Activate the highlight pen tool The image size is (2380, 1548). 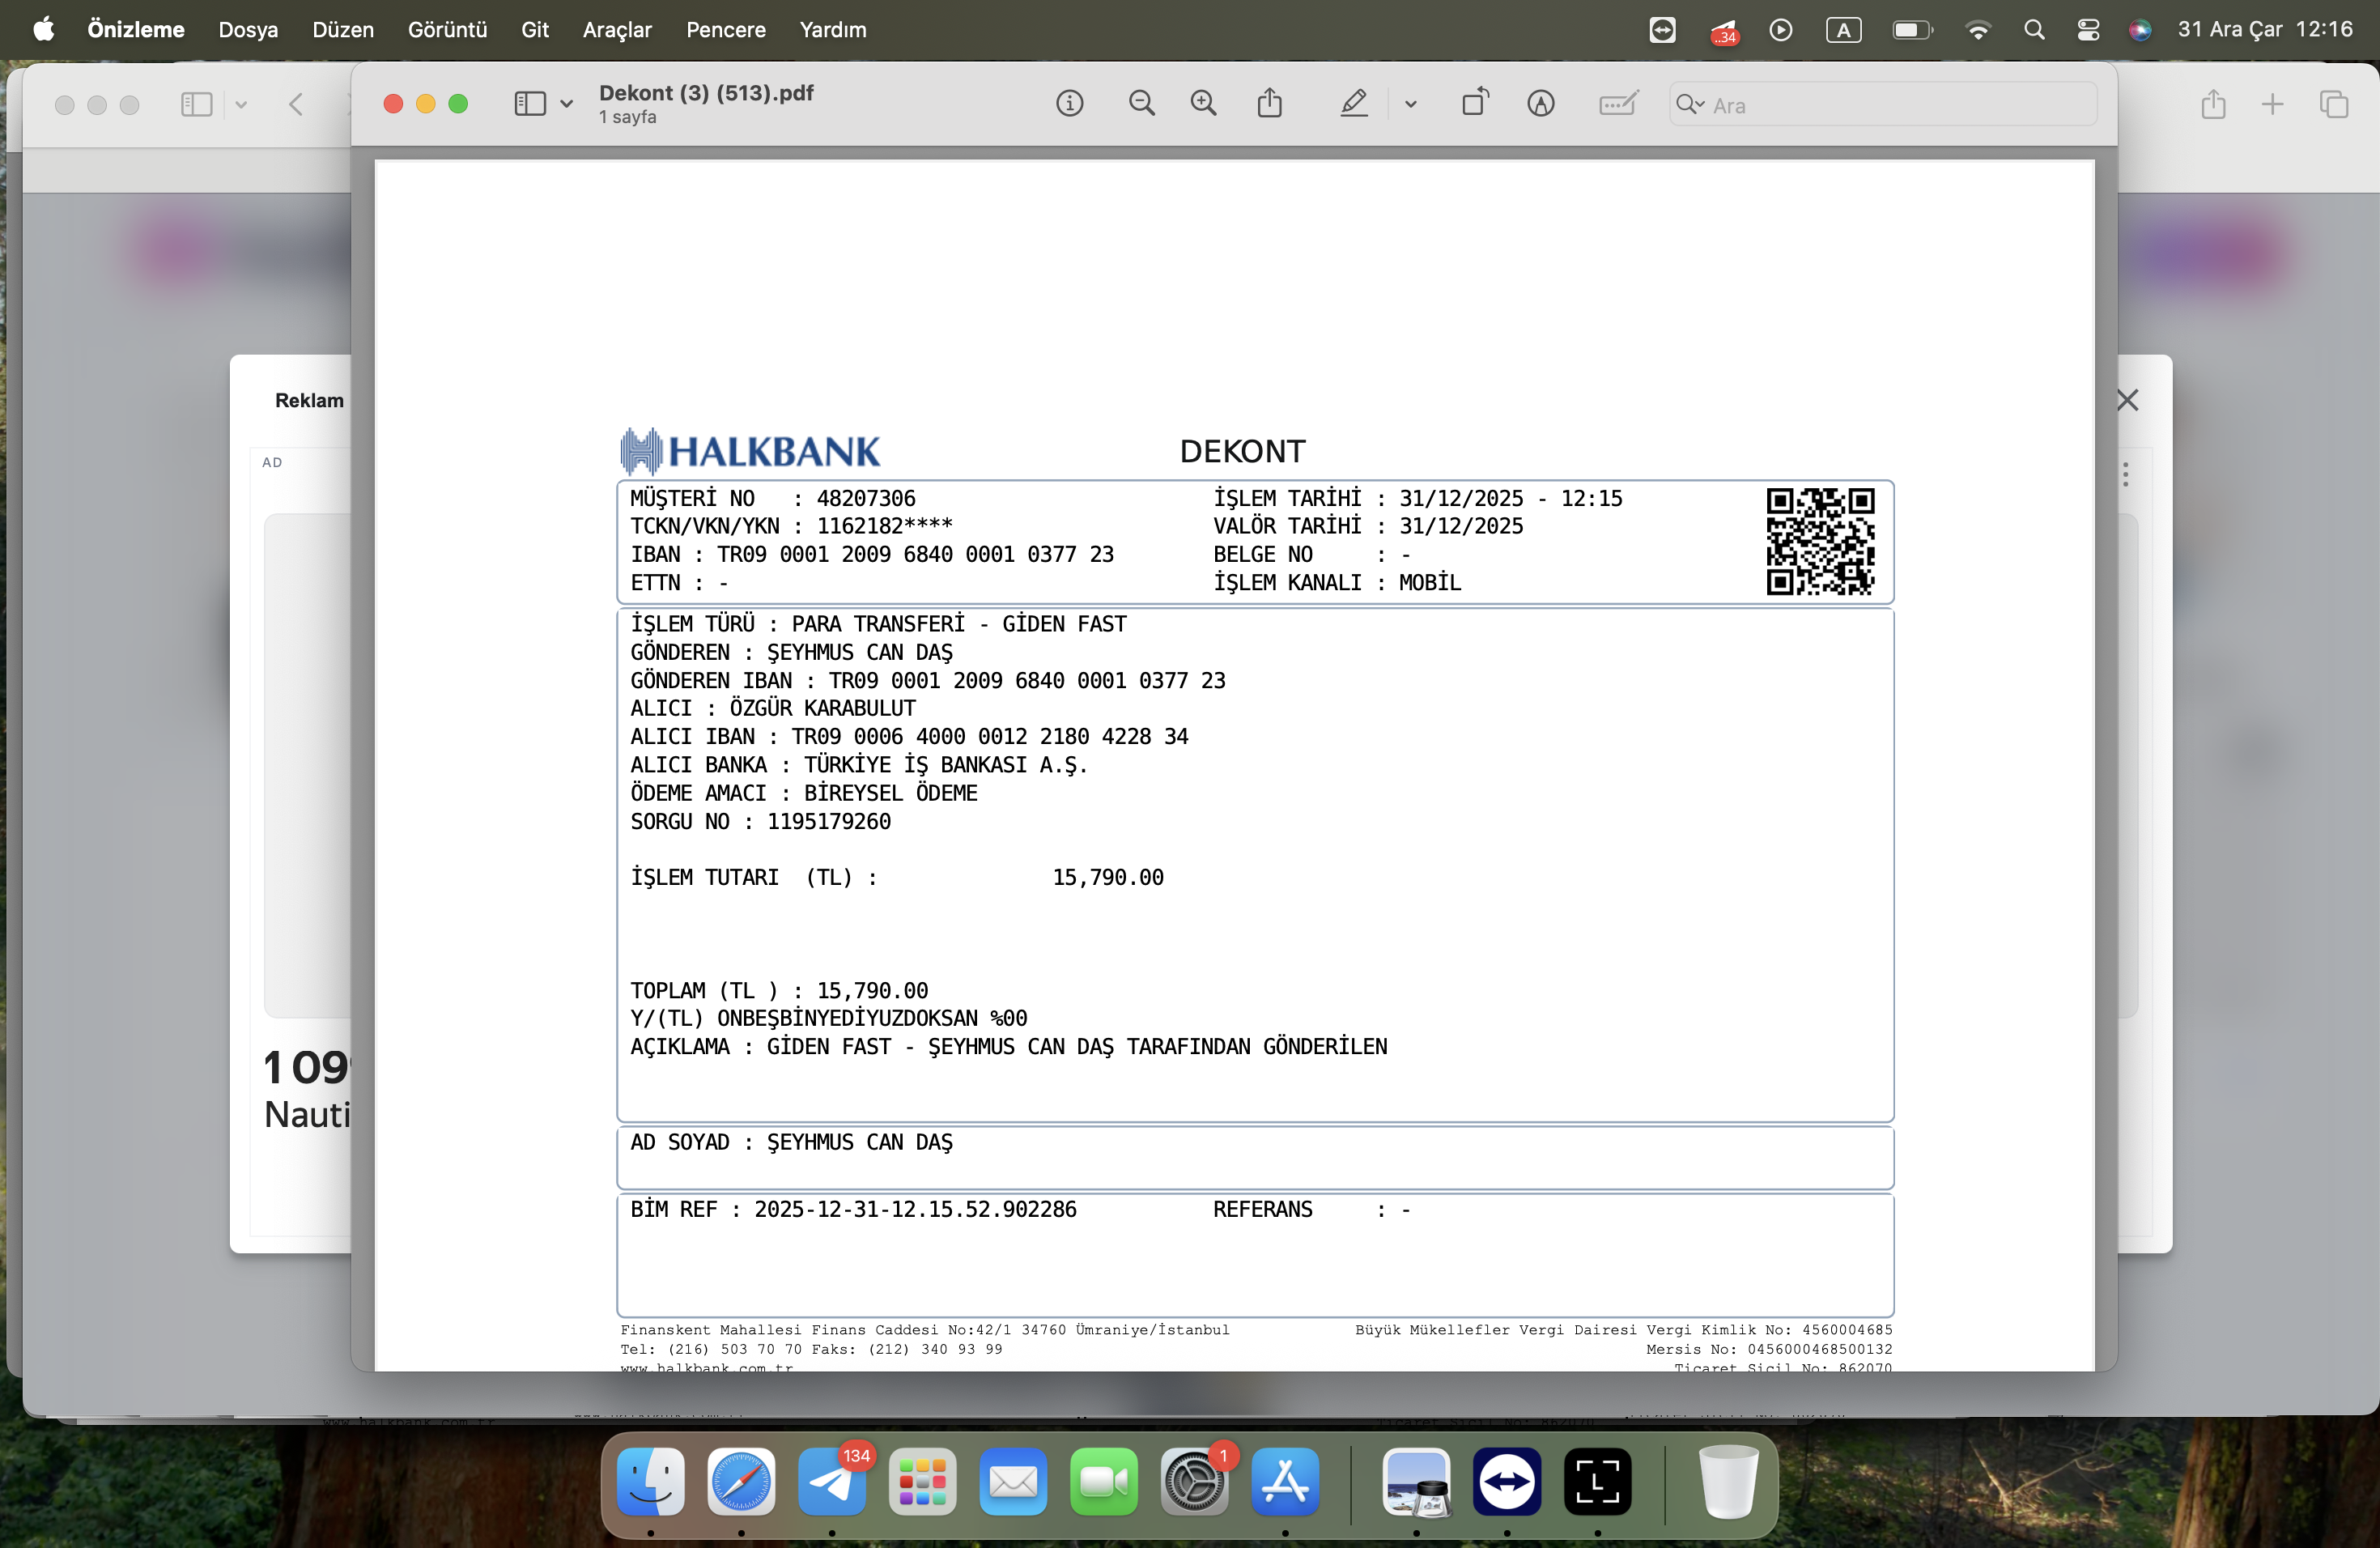[1353, 103]
